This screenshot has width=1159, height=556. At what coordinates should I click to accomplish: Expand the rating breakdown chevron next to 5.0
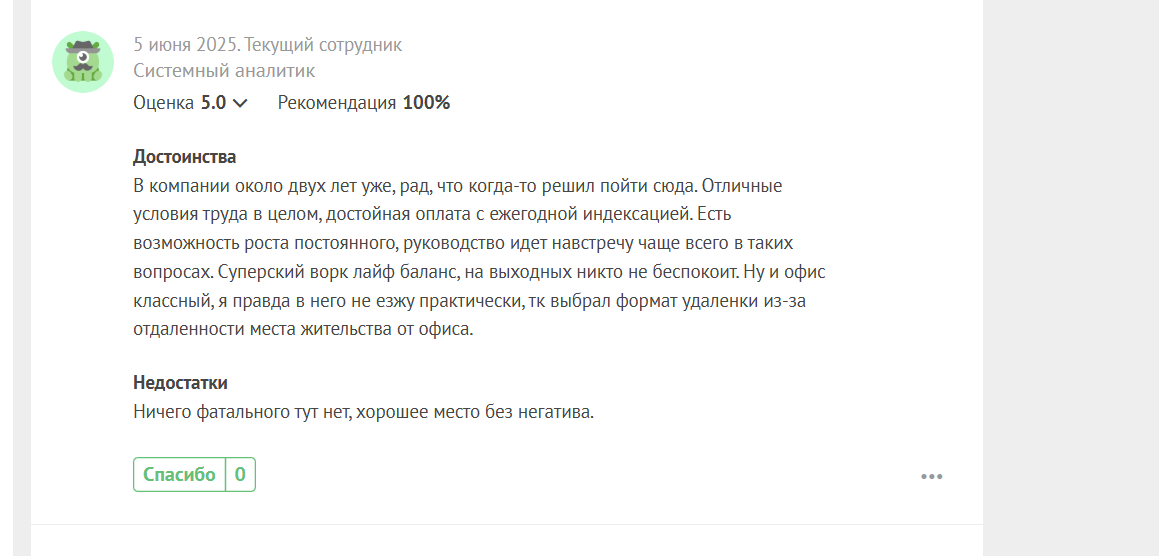point(239,104)
